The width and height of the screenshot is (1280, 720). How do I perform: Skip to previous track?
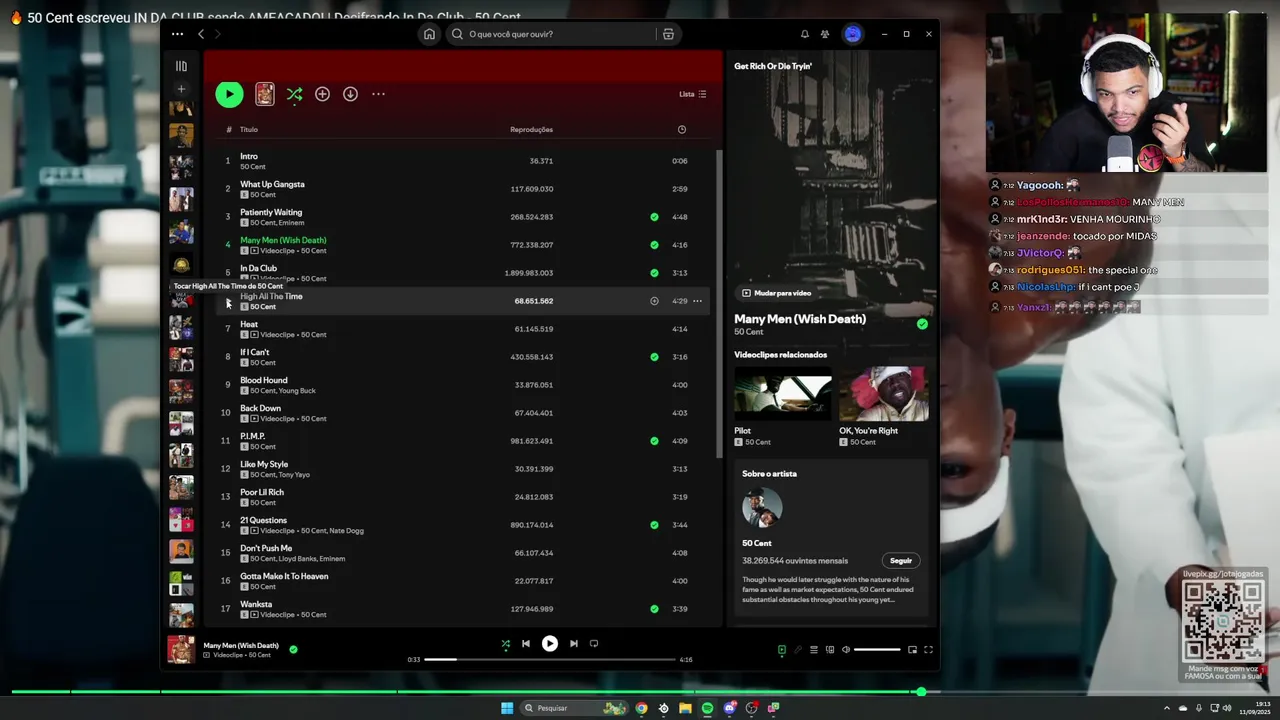click(525, 644)
